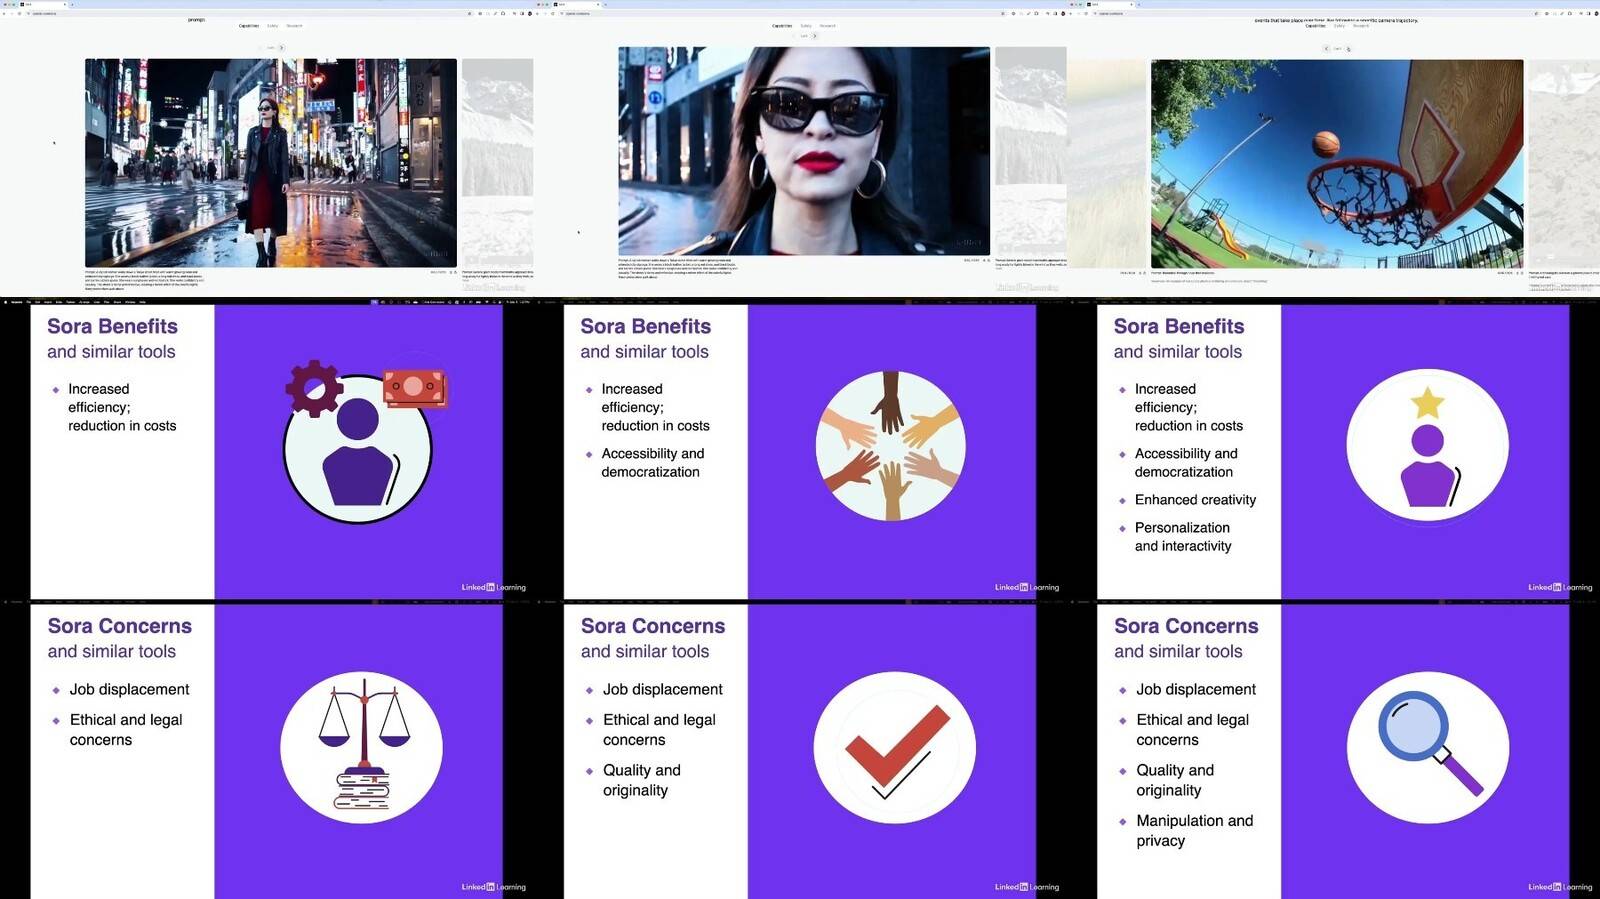The width and height of the screenshot is (1600, 899).
Task: Click the Tokyo street walking woman video
Action: pos(270,163)
